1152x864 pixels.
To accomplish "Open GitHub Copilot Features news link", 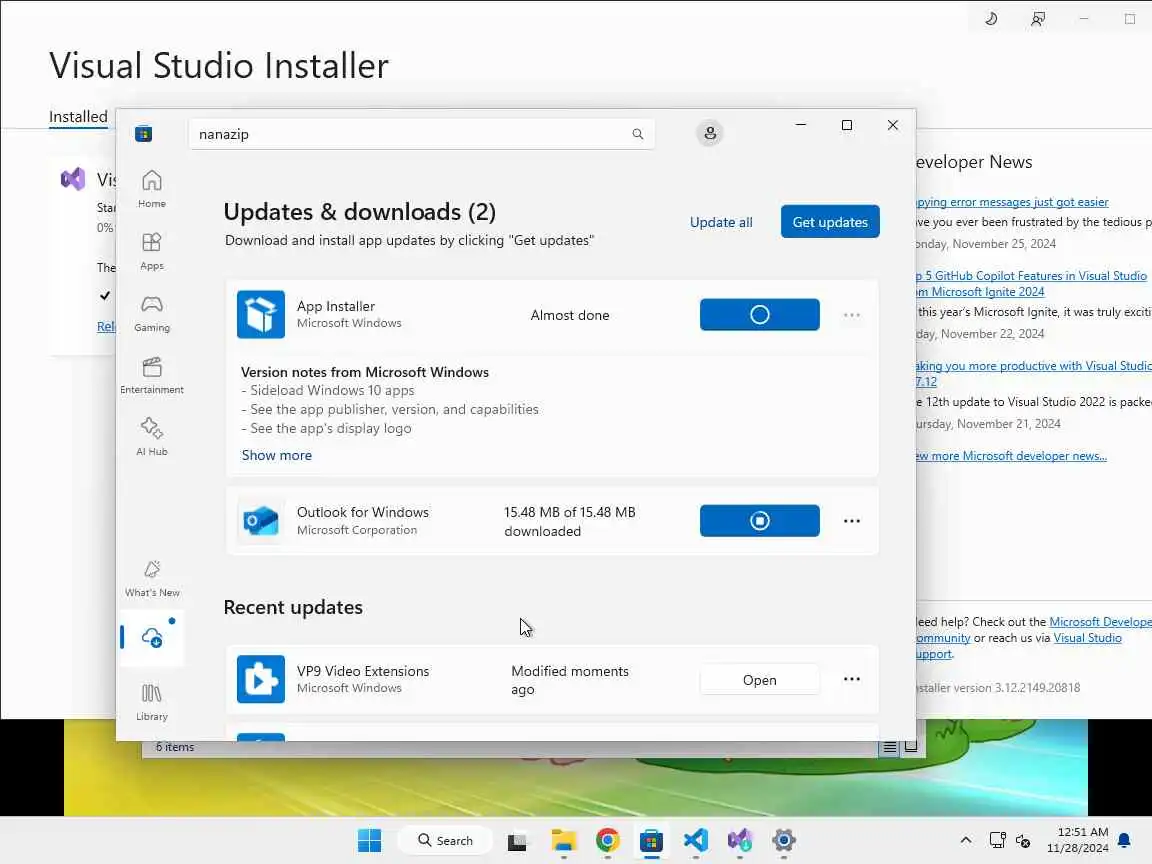I will click(1031, 284).
